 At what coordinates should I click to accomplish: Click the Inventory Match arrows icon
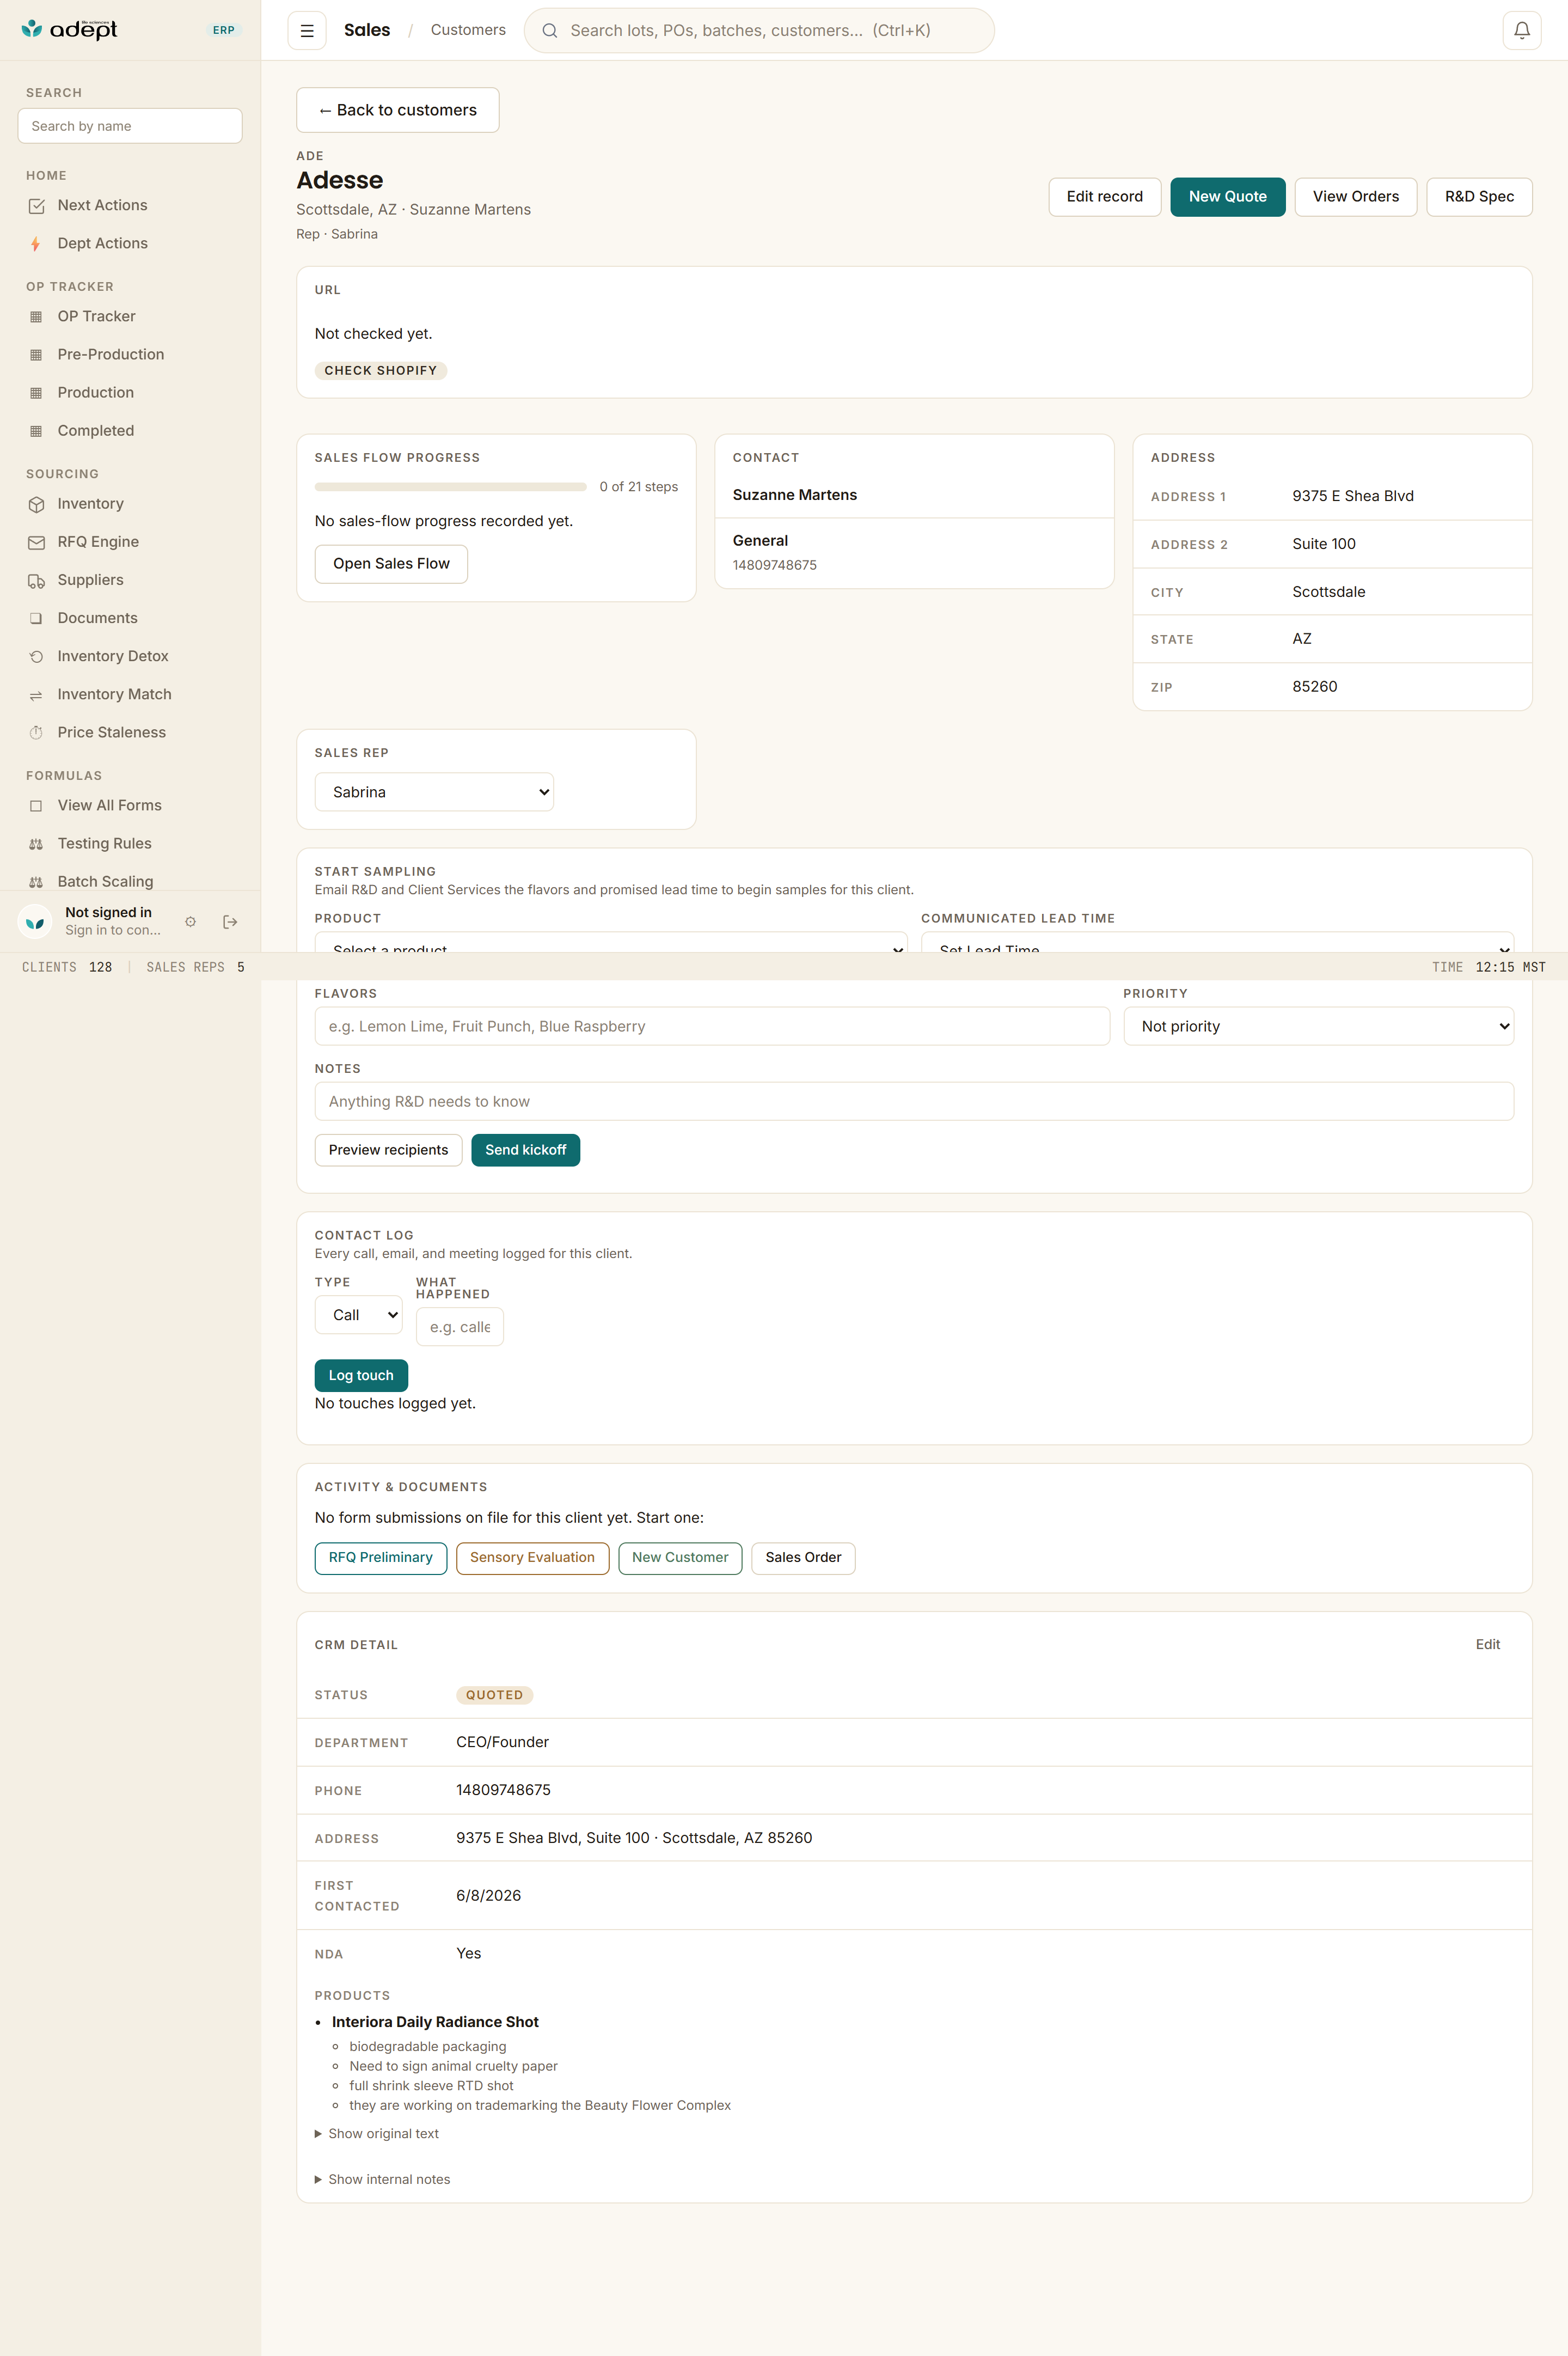[x=36, y=695]
